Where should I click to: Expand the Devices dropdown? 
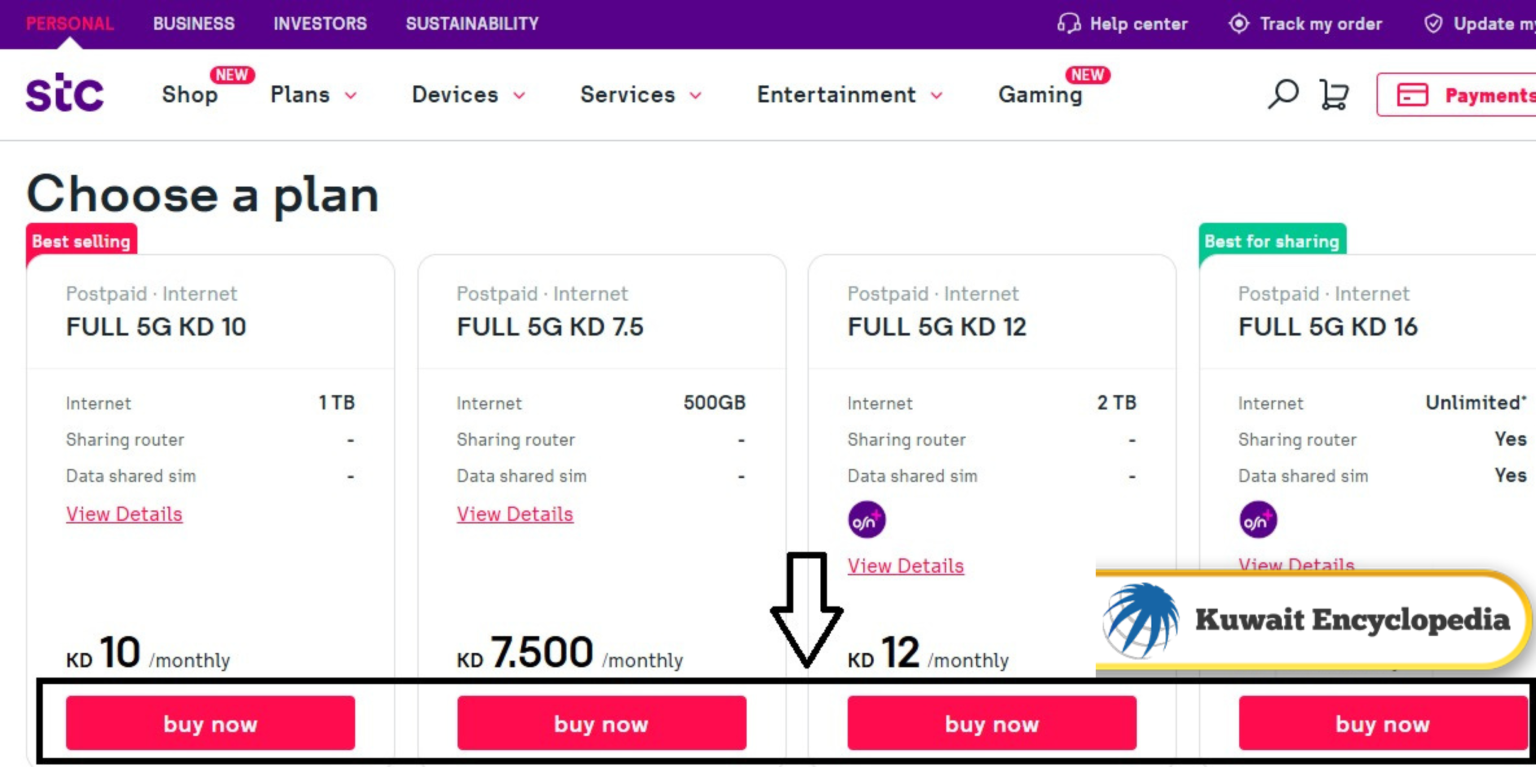(x=468, y=95)
